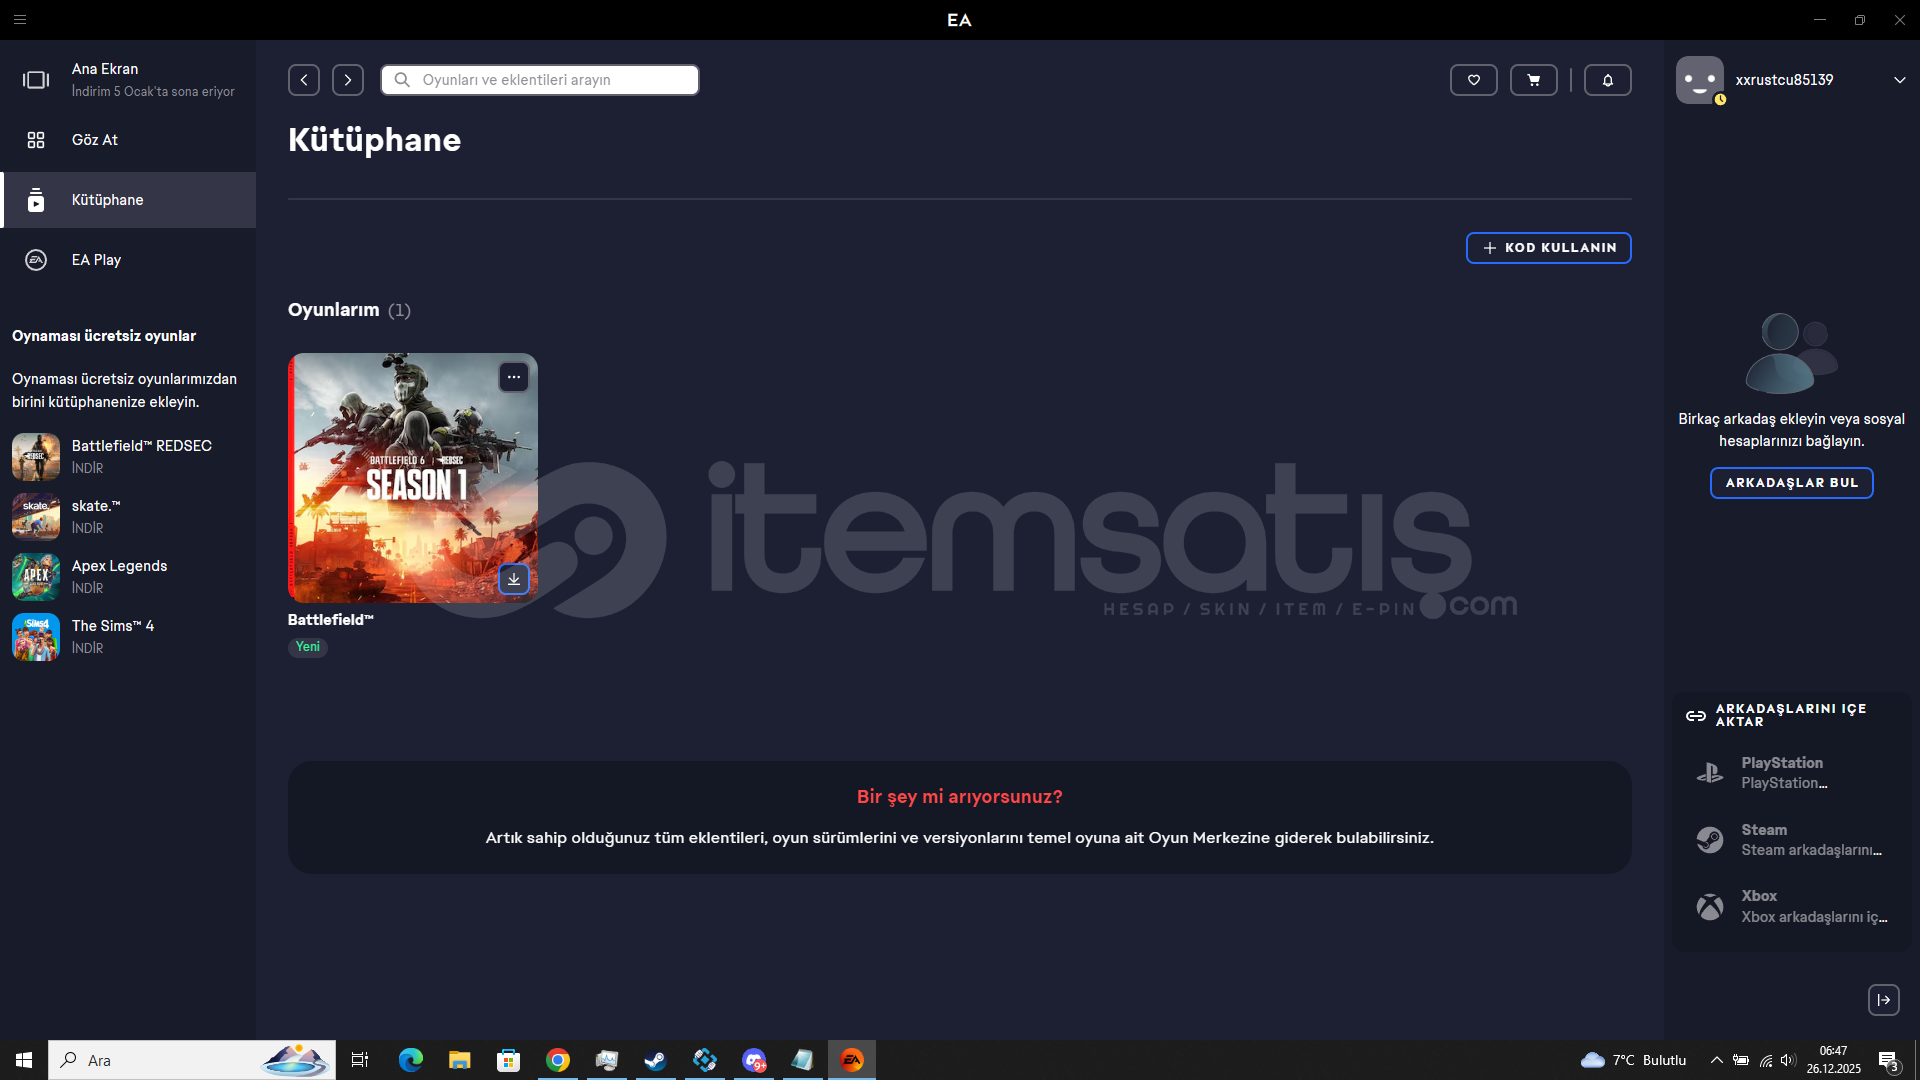Click the KOD KULLANIN button
The image size is (1920, 1080).
1548,248
